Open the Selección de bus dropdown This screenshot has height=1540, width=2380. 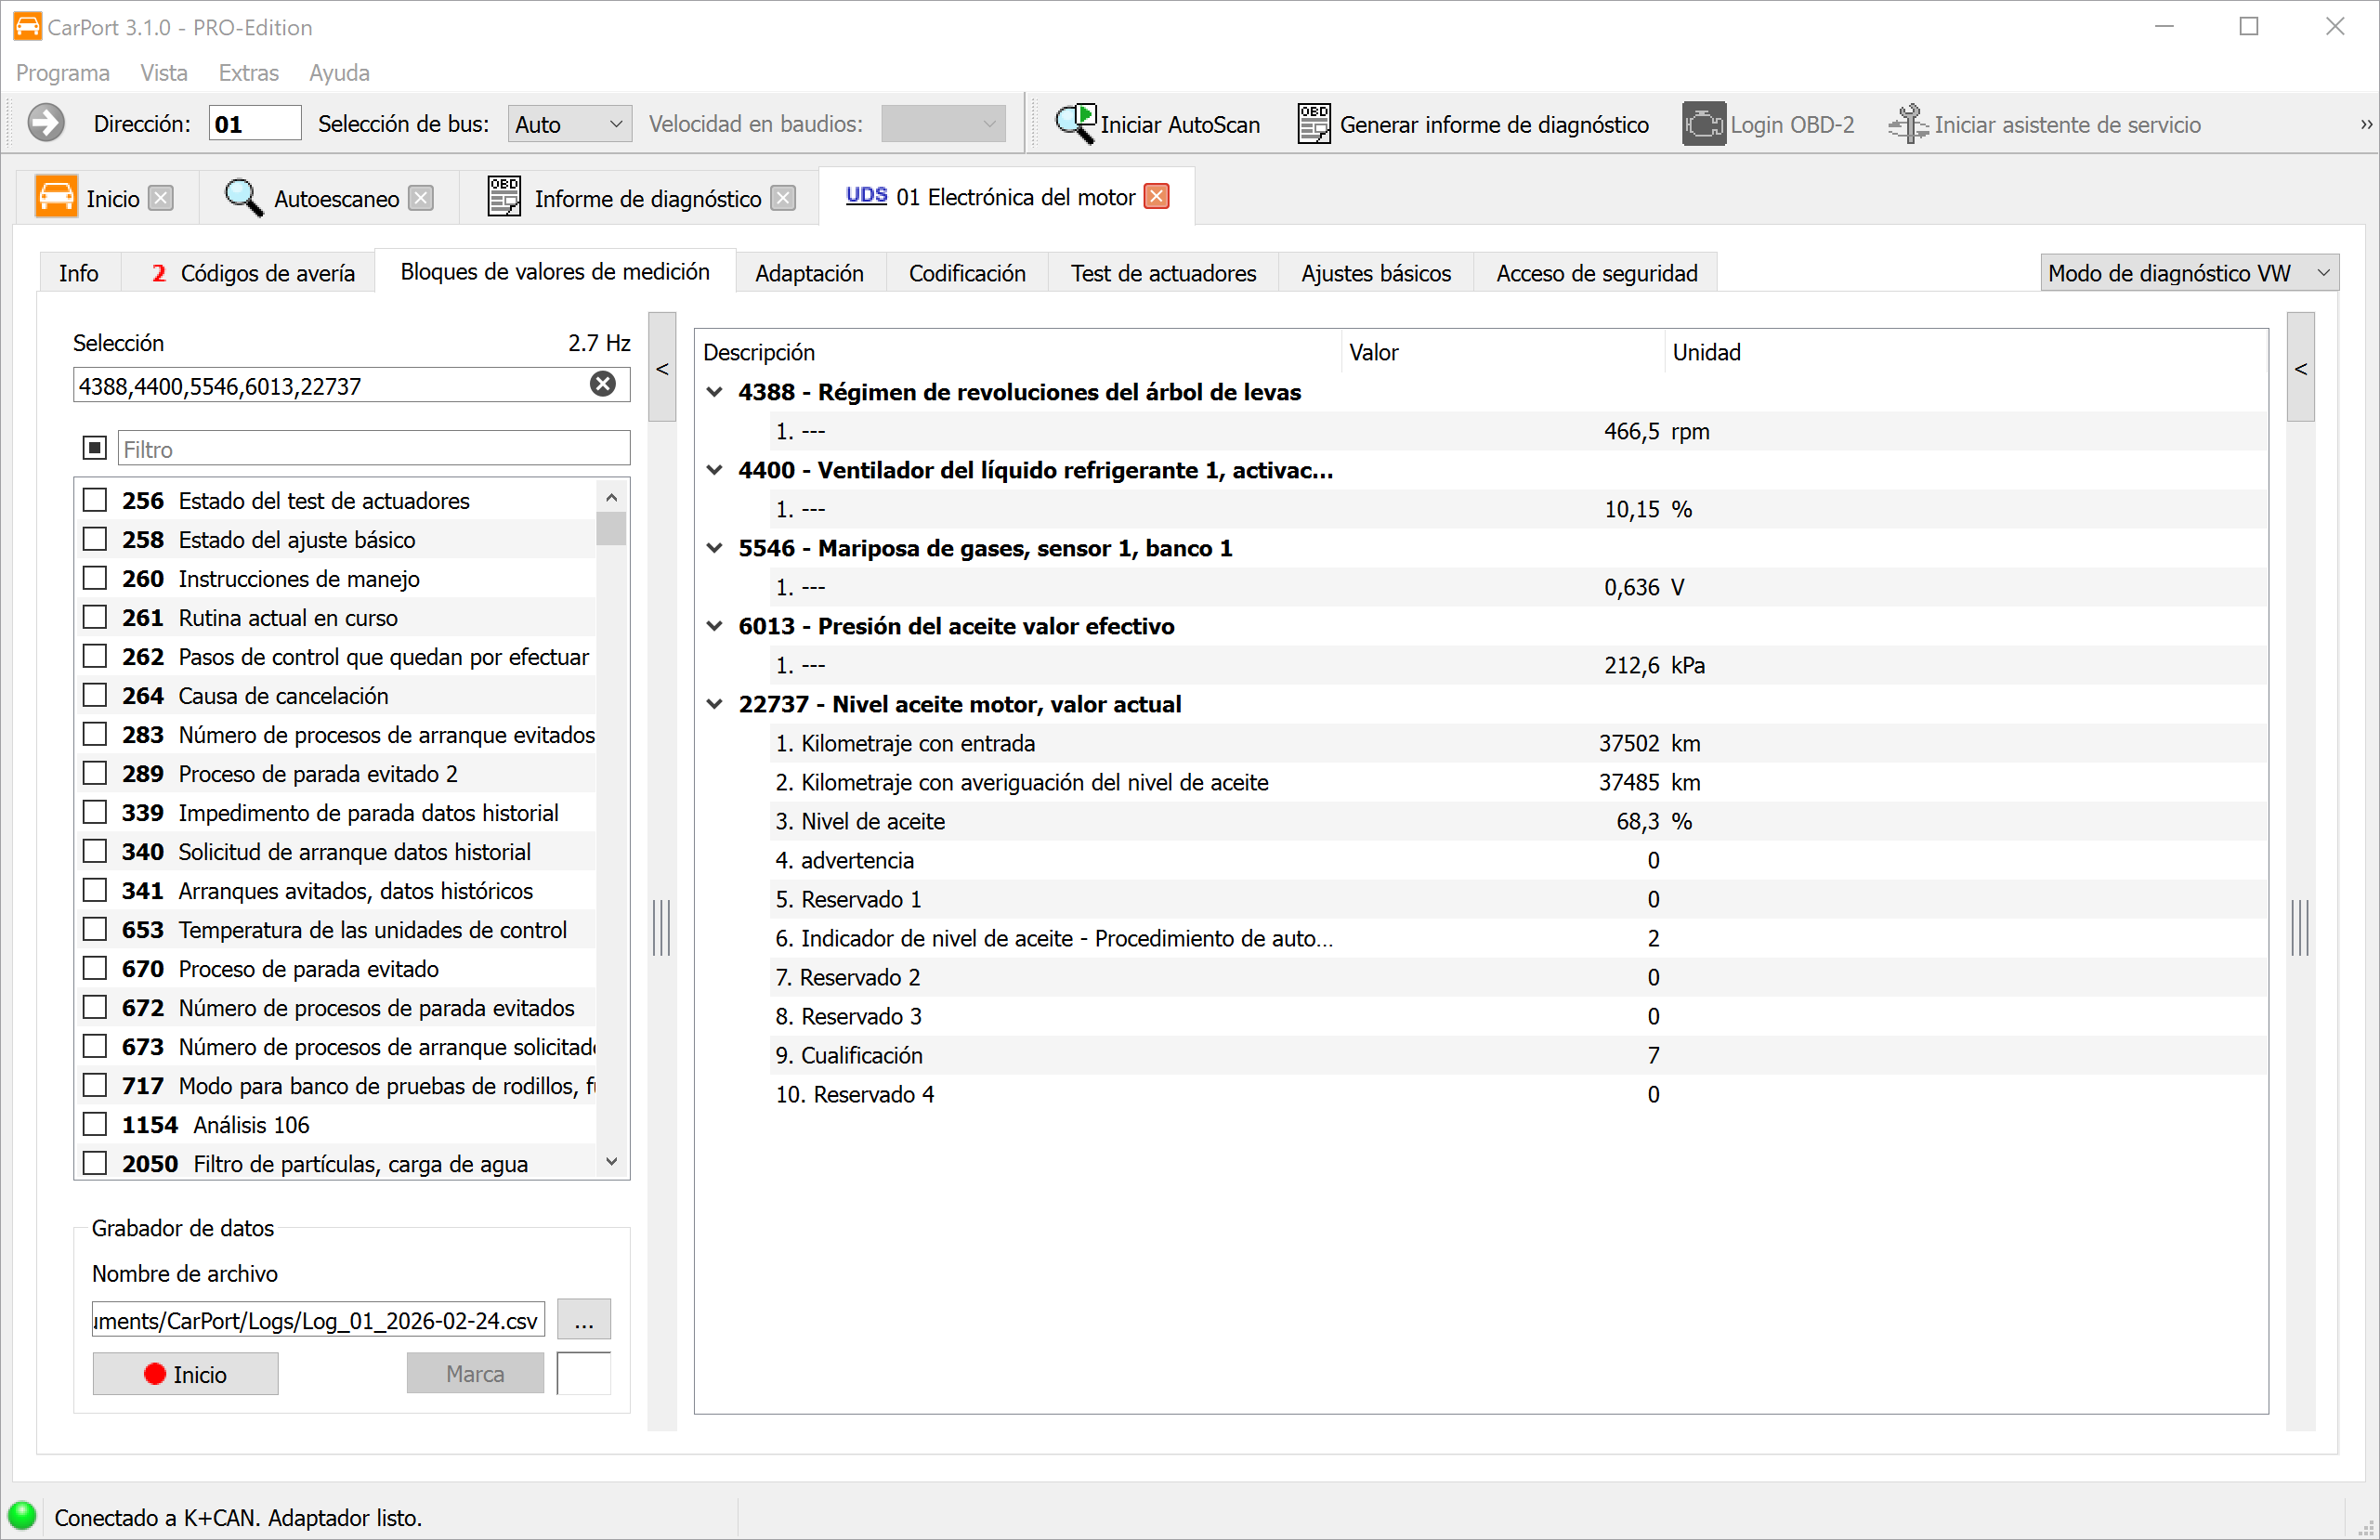click(x=569, y=124)
